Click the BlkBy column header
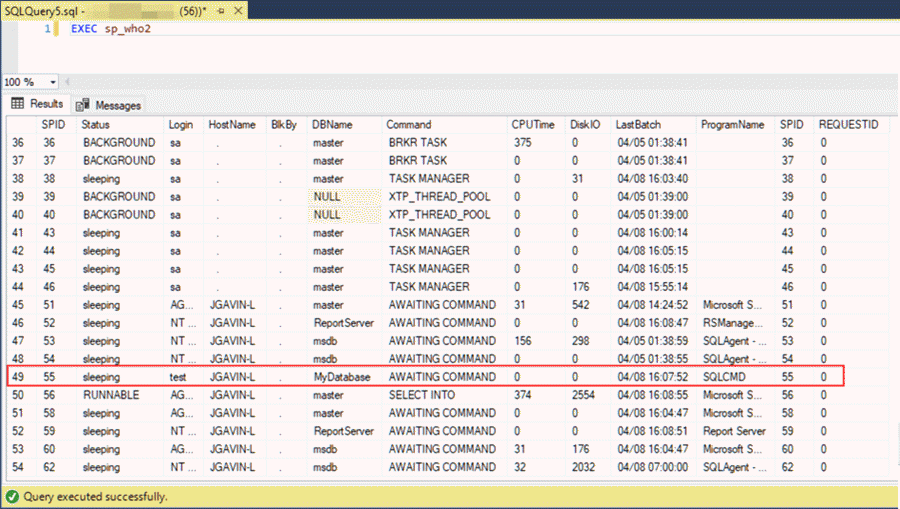The image size is (900, 509). point(286,125)
